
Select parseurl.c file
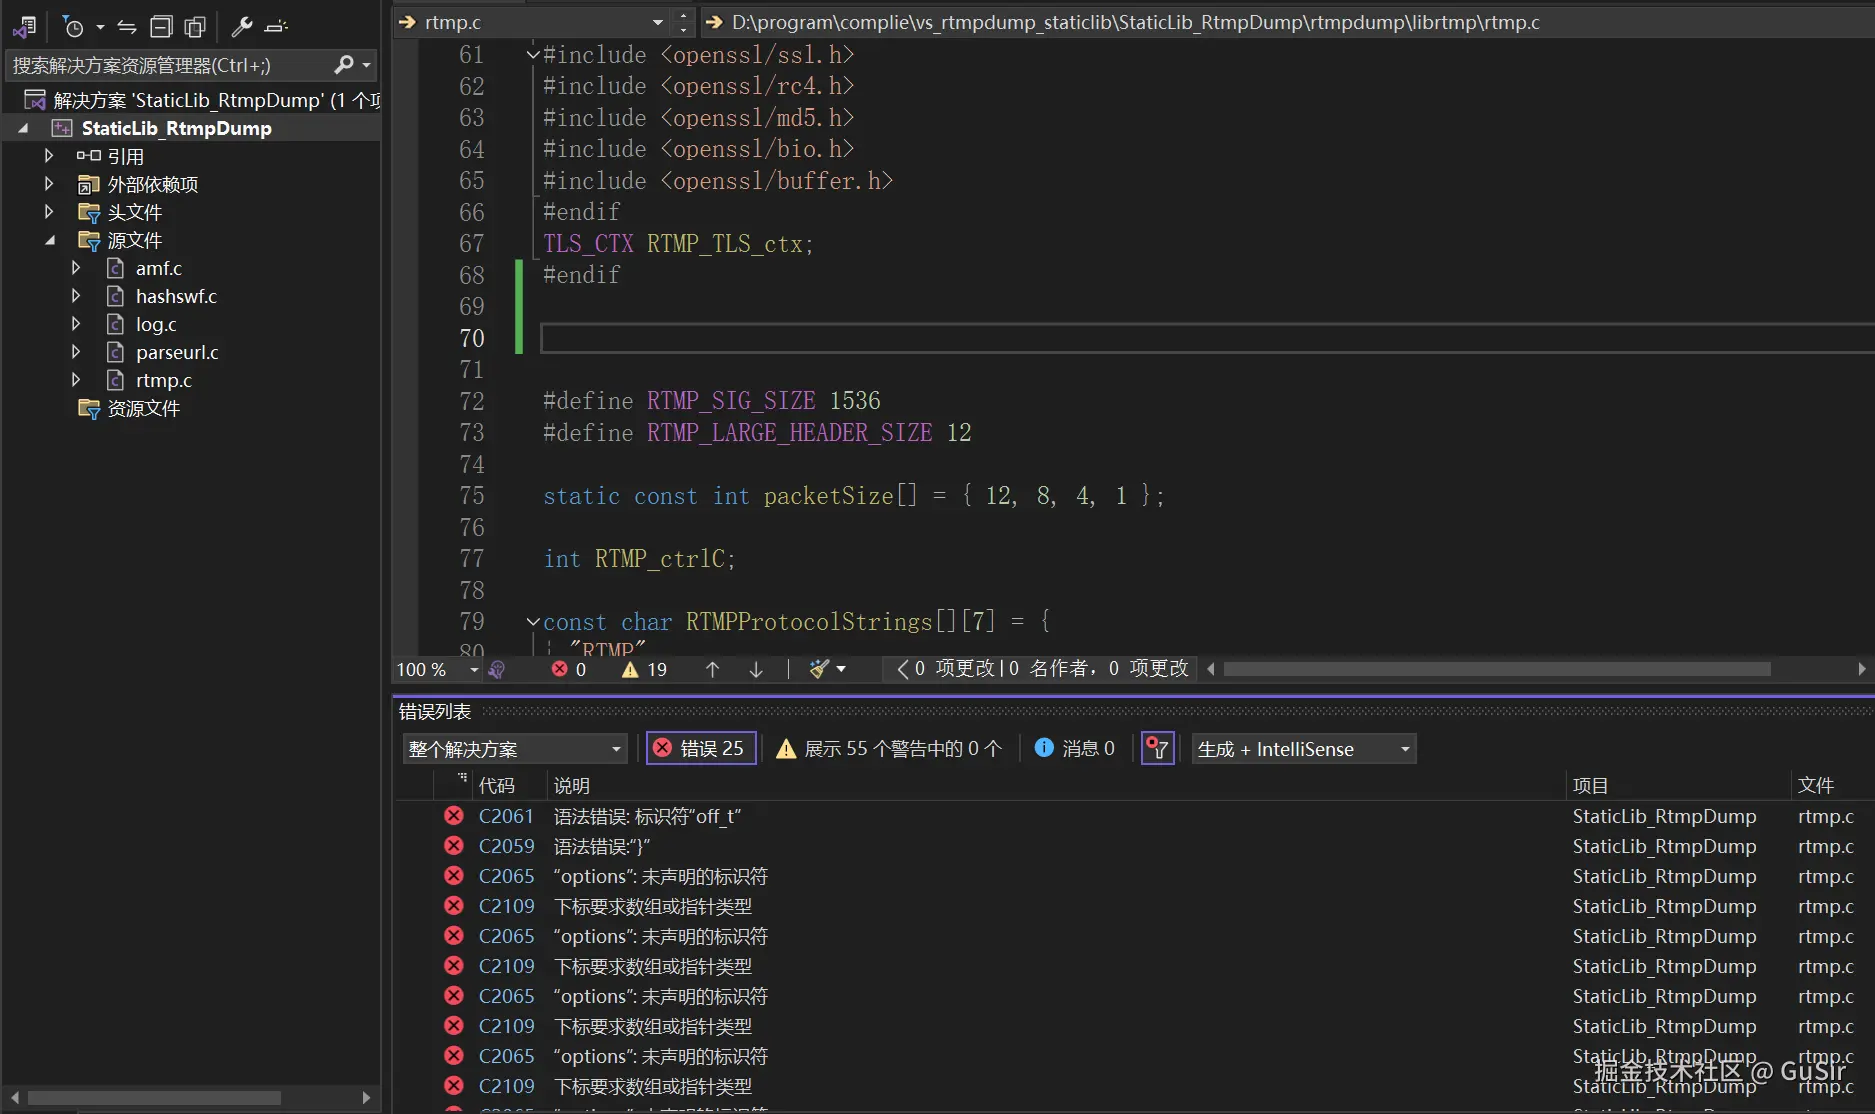pyautogui.click(x=177, y=352)
